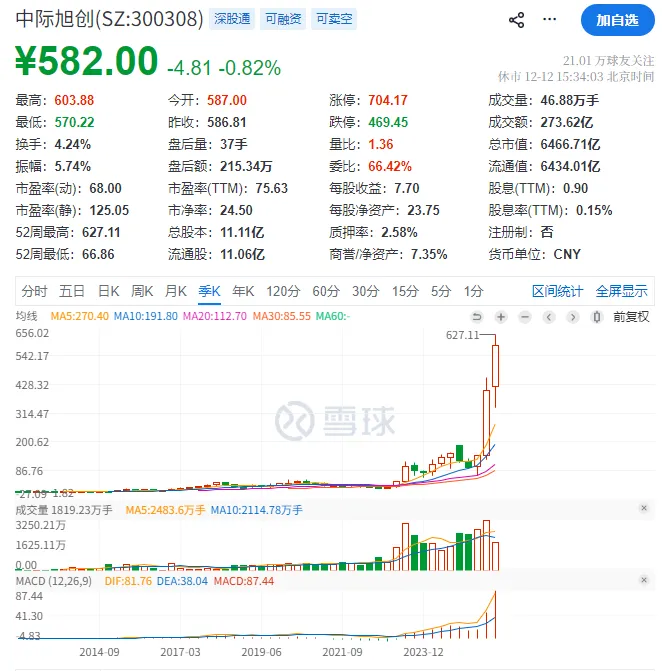Image resolution: width=662 pixels, height=671 pixels.
Task: Click the chart orientation toggle icon
Action: (x=597, y=317)
